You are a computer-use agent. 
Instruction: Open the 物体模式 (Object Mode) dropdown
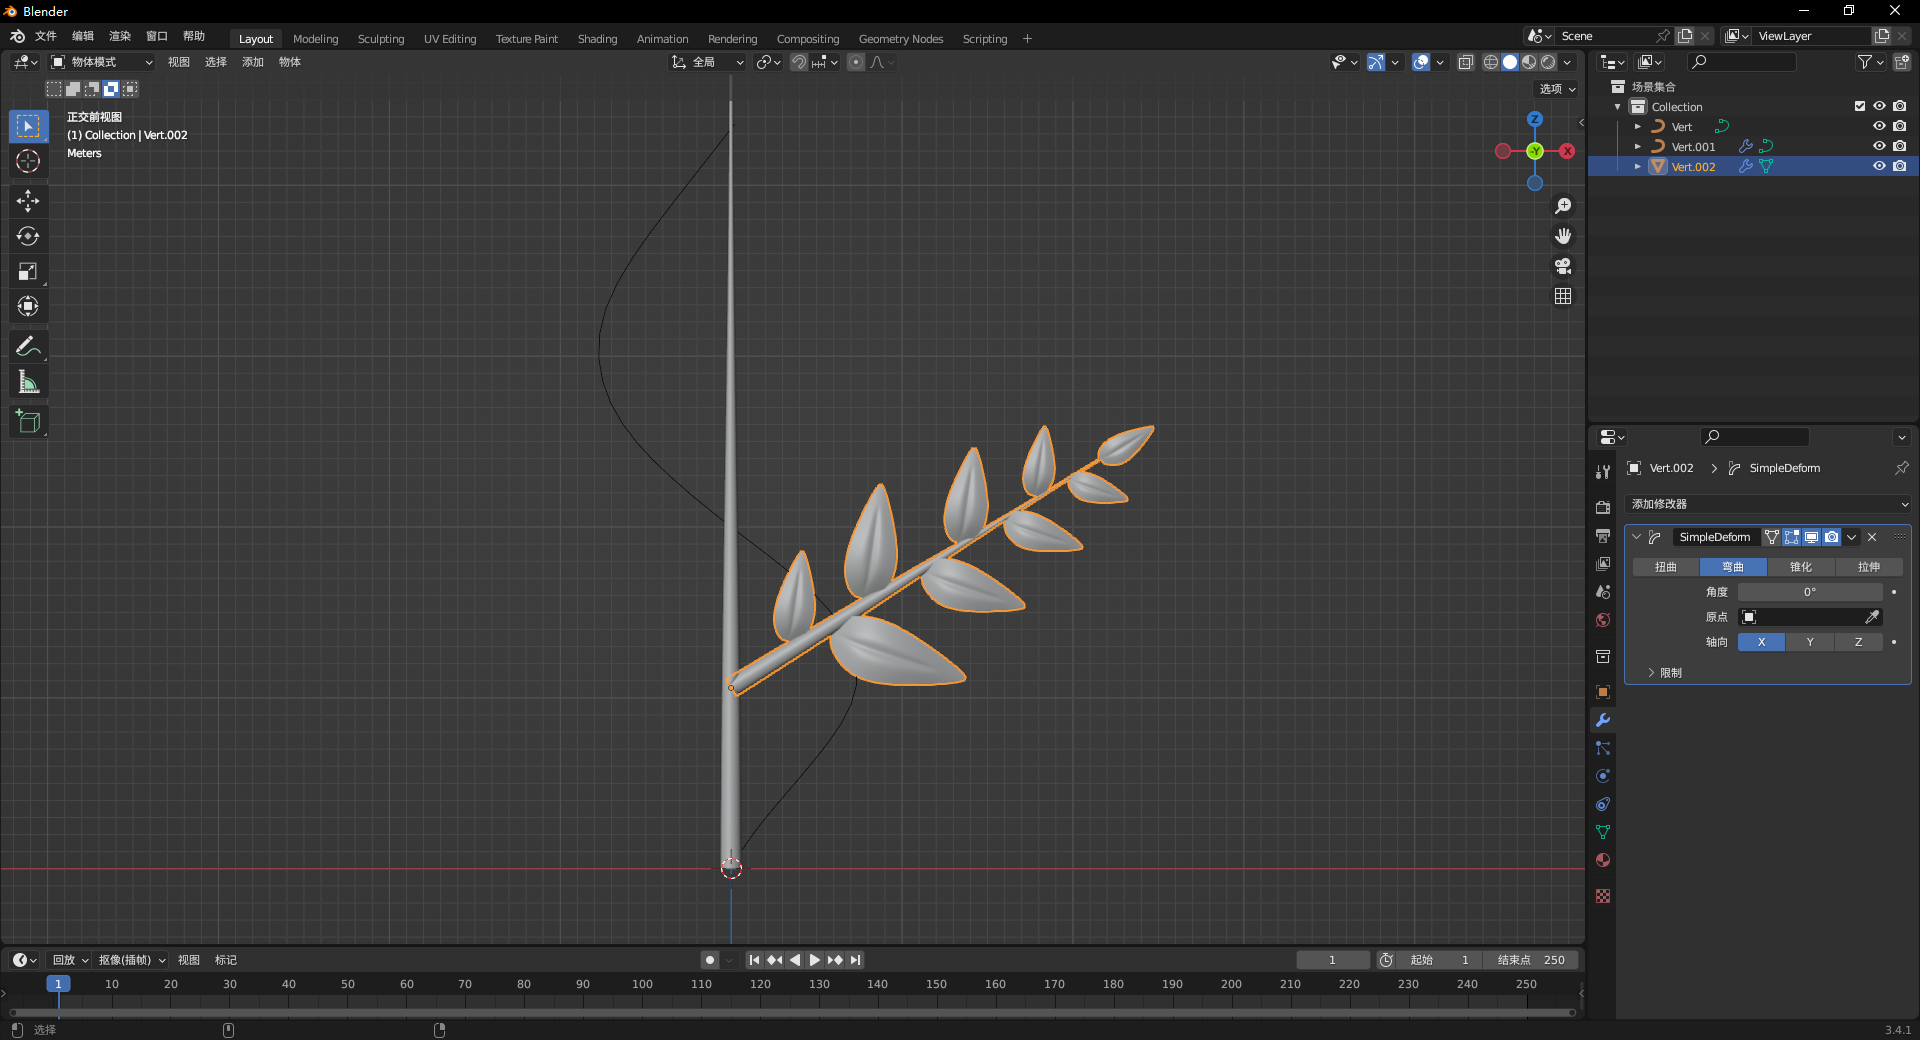click(102, 62)
